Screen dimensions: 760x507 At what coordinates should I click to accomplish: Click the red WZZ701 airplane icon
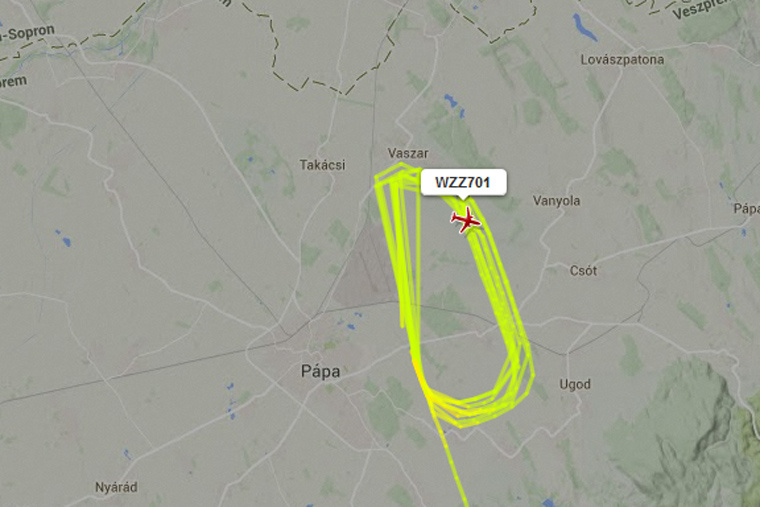coord(466,220)
